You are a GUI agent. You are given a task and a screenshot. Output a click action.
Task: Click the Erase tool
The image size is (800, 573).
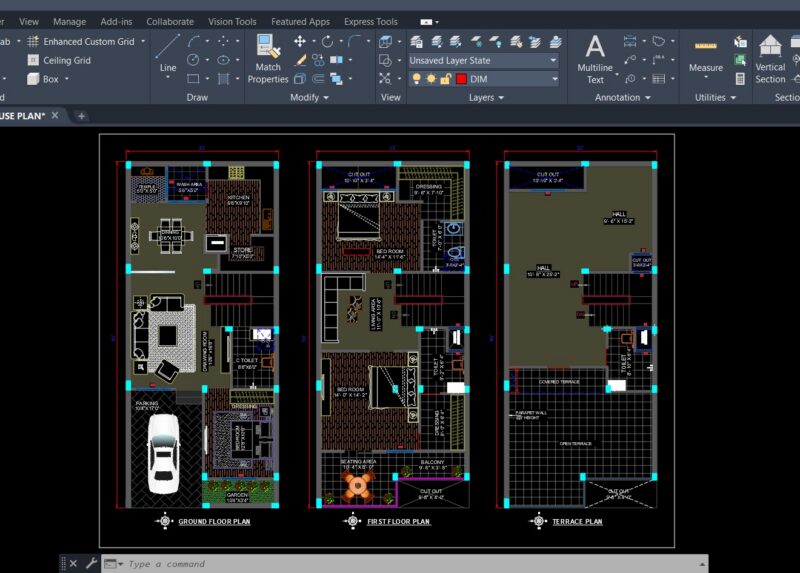[299, 60]
